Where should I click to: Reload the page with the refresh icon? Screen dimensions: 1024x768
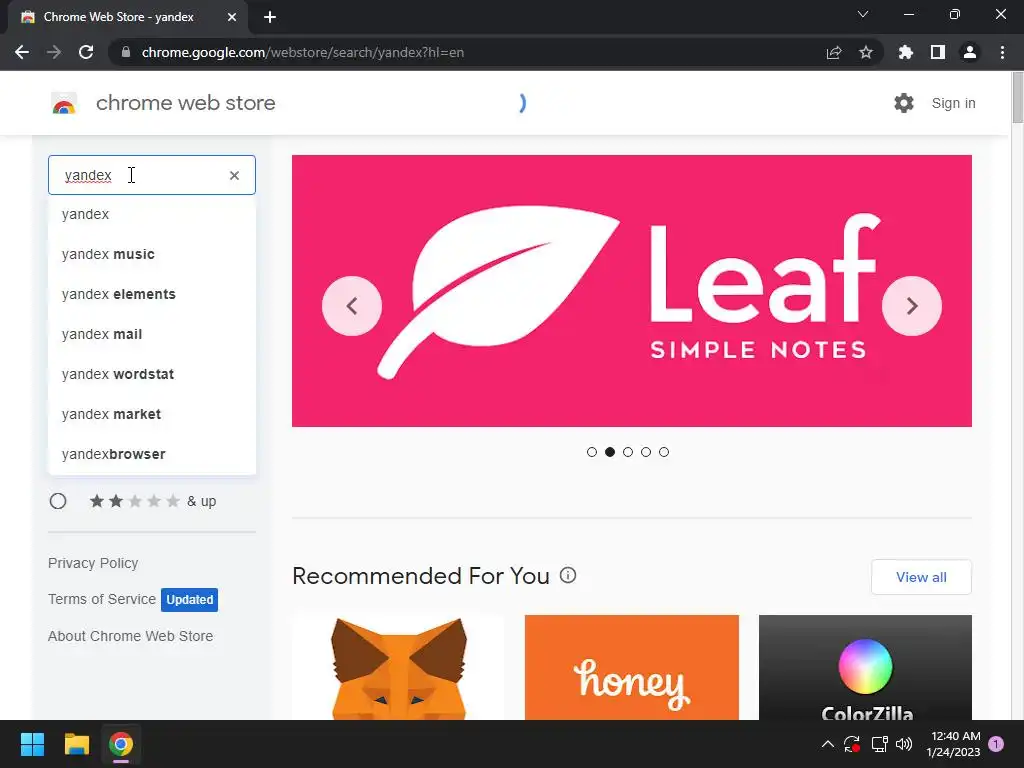point(86,52)
